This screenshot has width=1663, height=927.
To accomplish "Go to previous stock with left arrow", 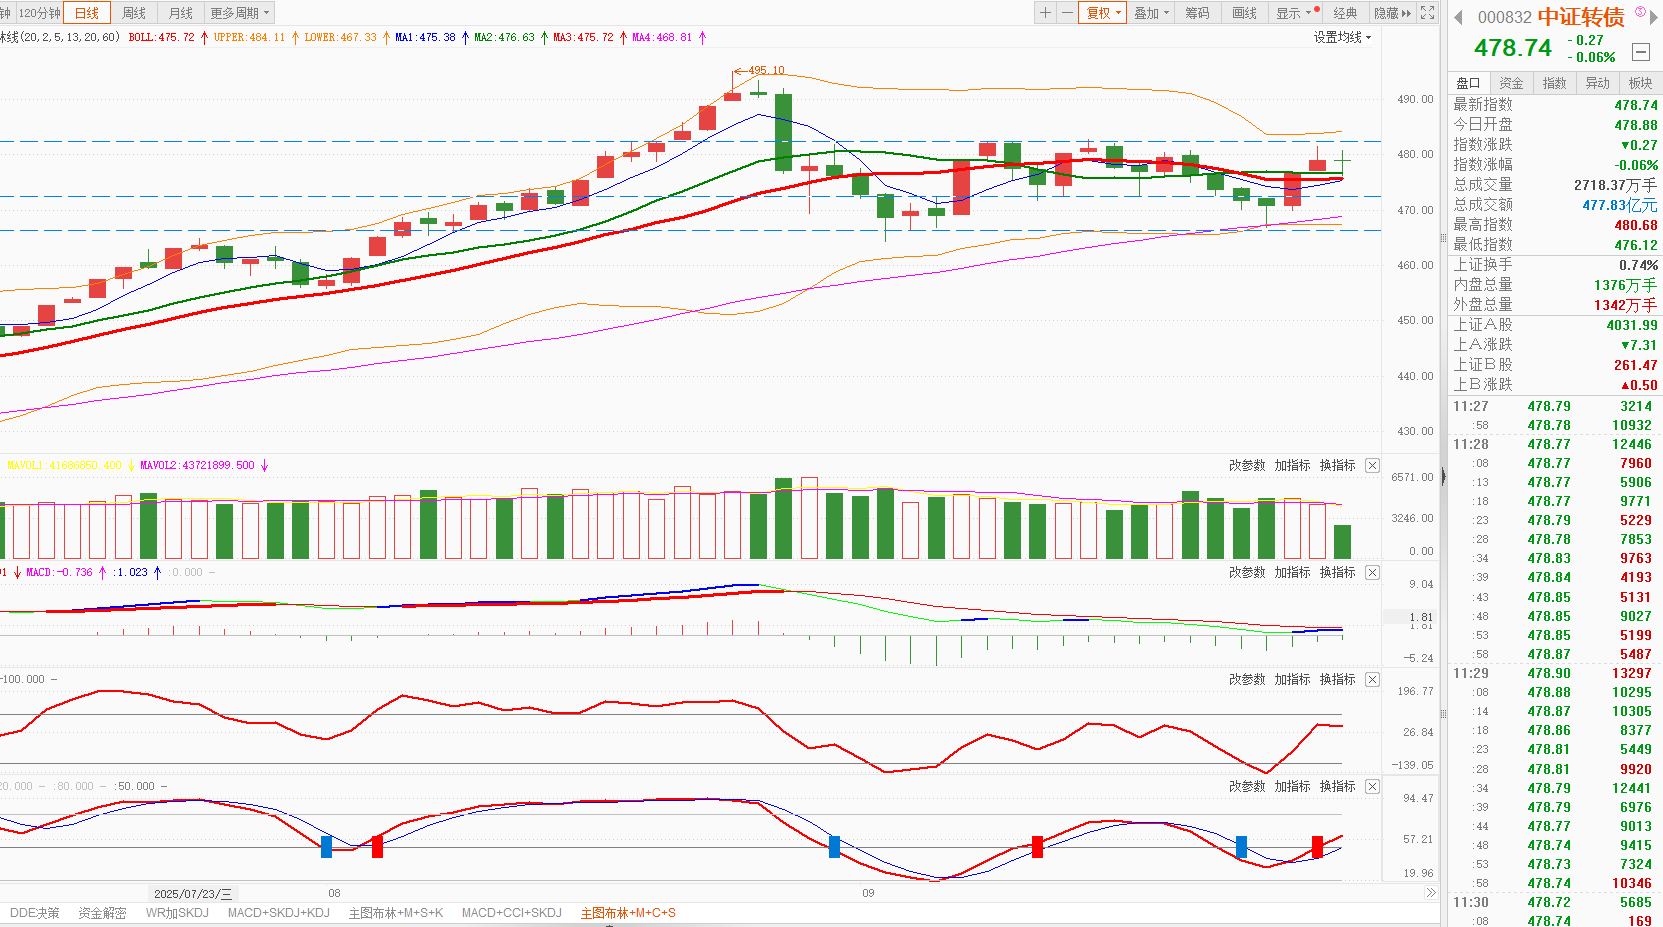I will pos(1458,17).
